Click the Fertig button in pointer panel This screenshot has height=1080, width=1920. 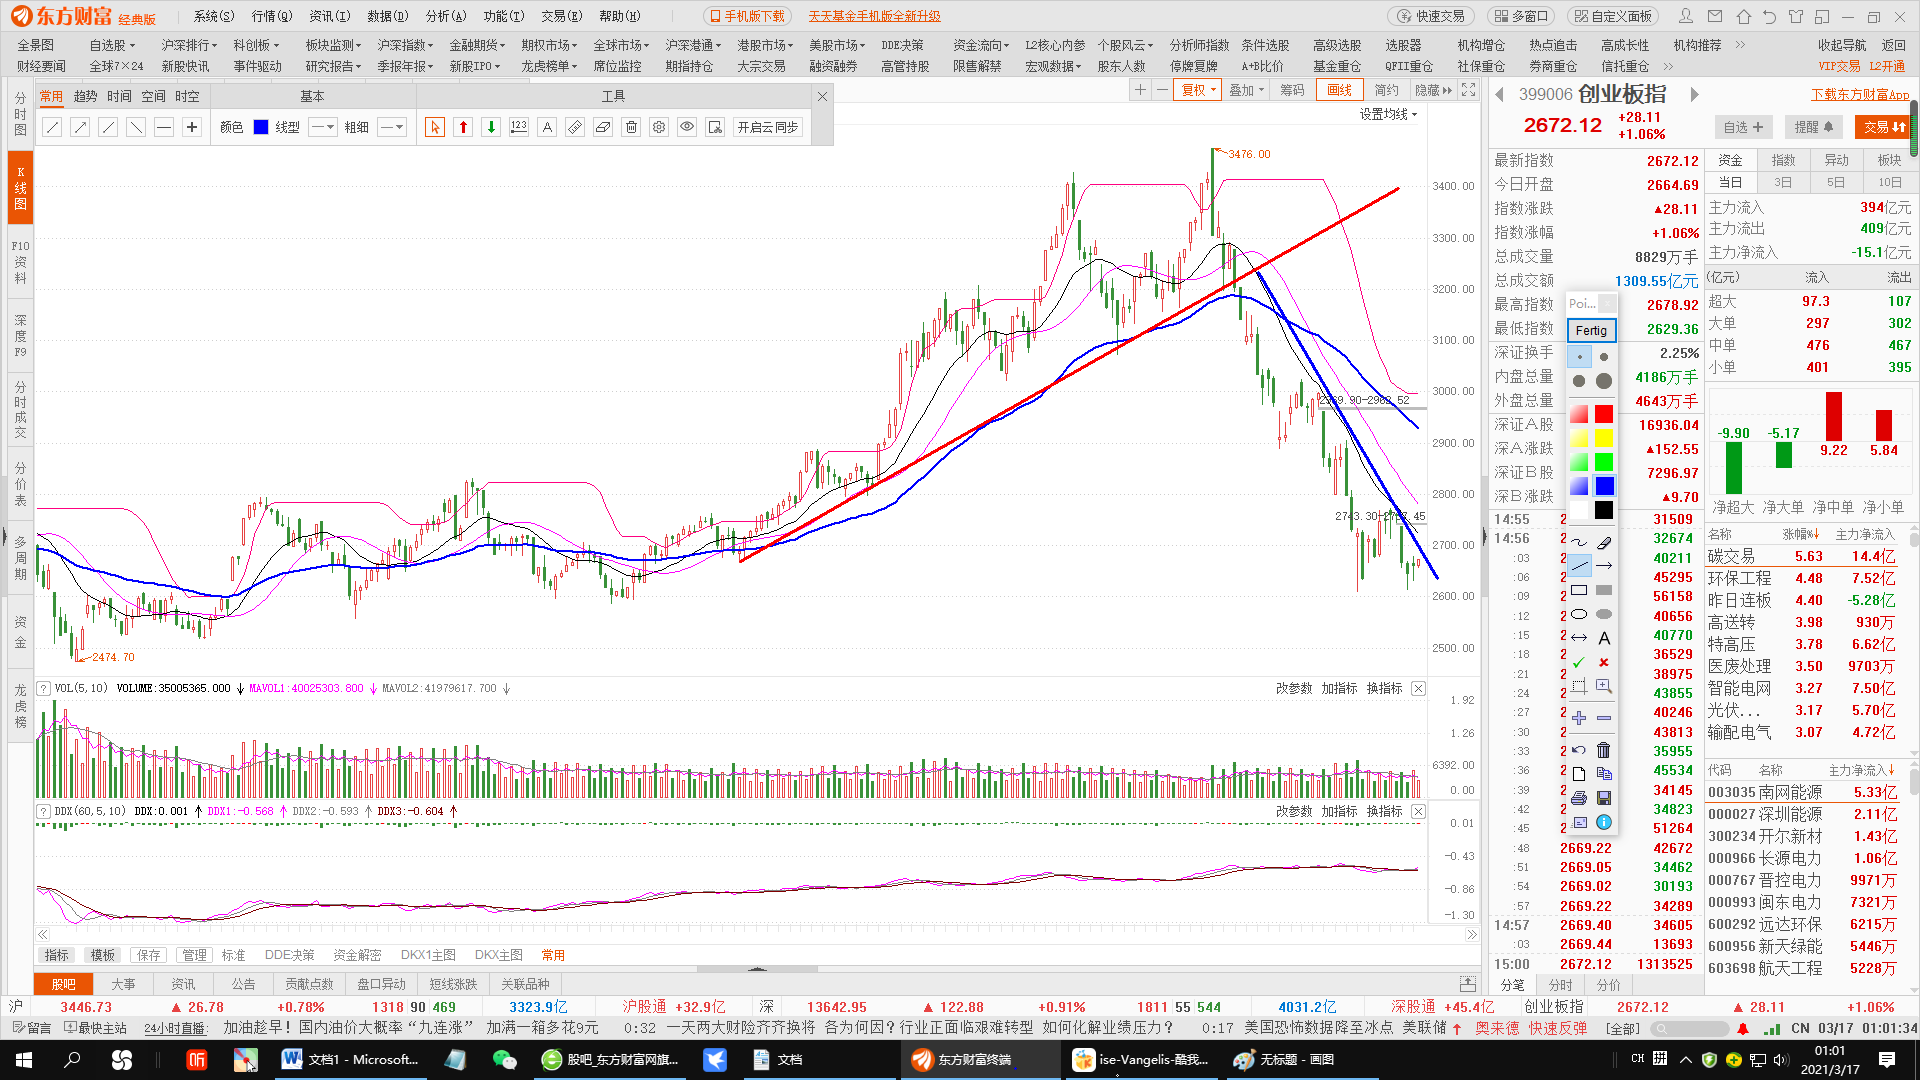[1591, 330]
